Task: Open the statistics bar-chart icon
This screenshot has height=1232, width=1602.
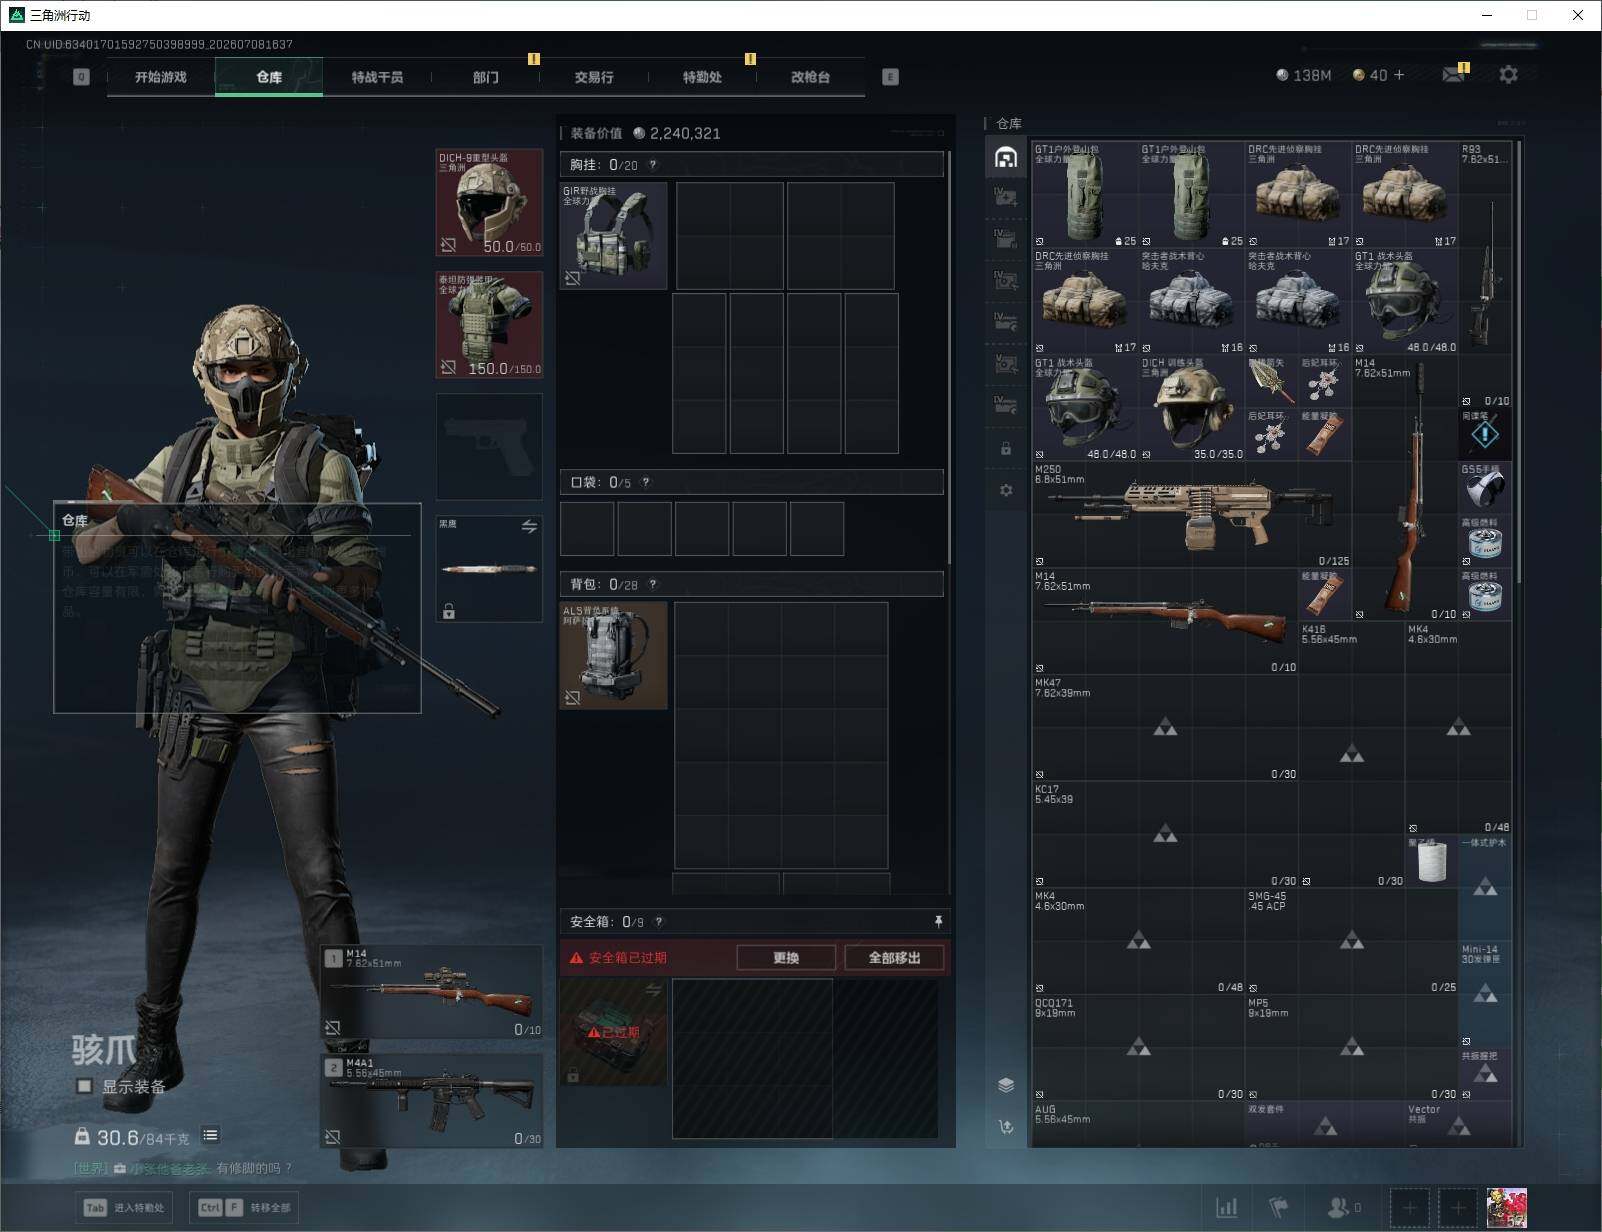Action: [x=1226, y=1208]
